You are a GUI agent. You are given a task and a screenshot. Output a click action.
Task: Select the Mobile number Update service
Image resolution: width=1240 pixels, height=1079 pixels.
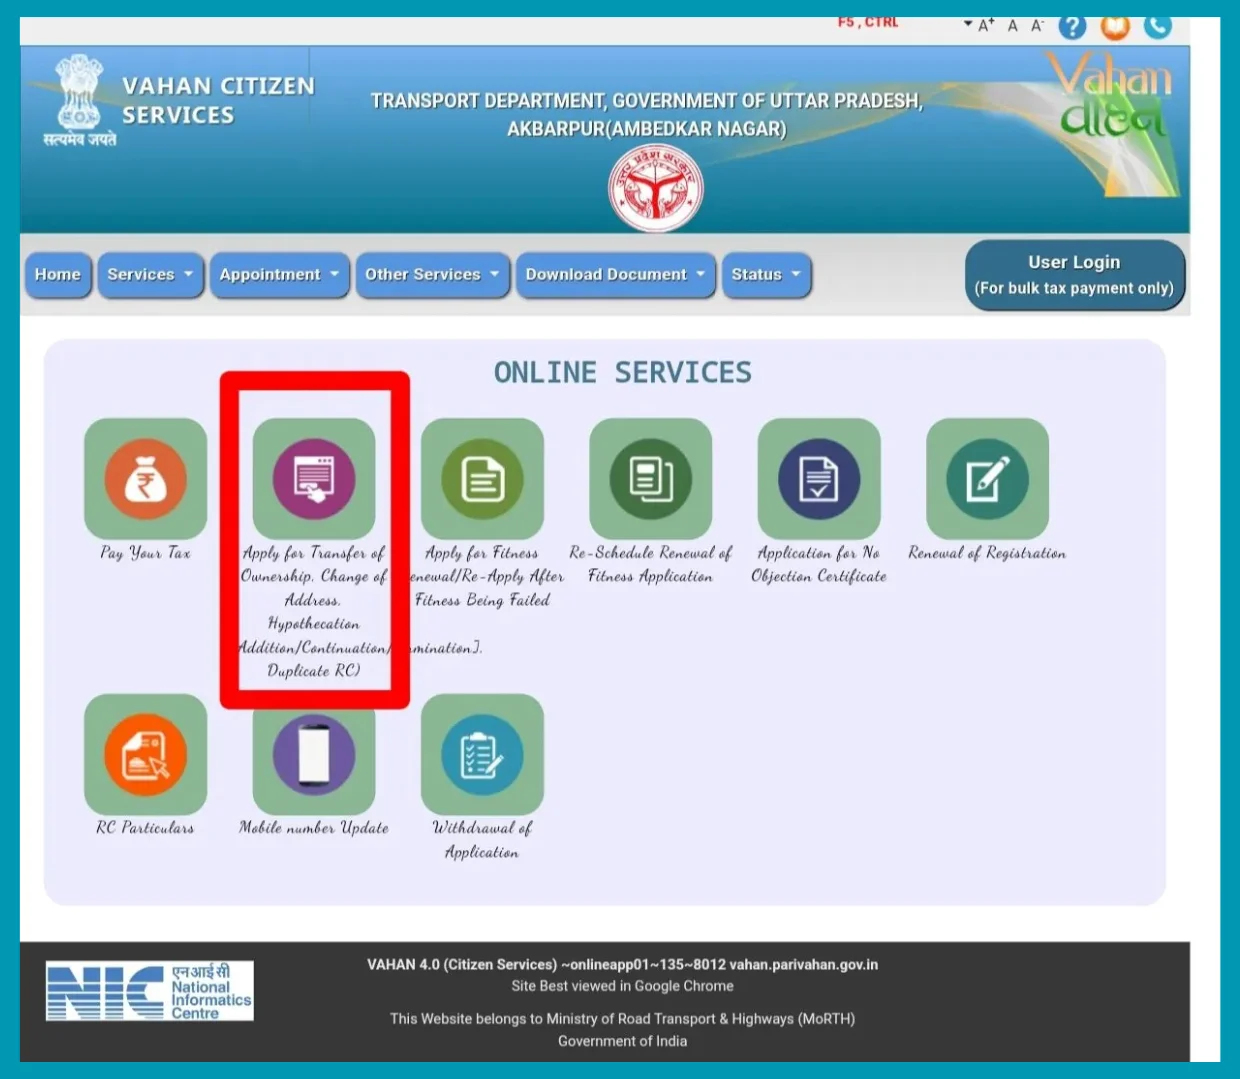[x=314, y=756]
